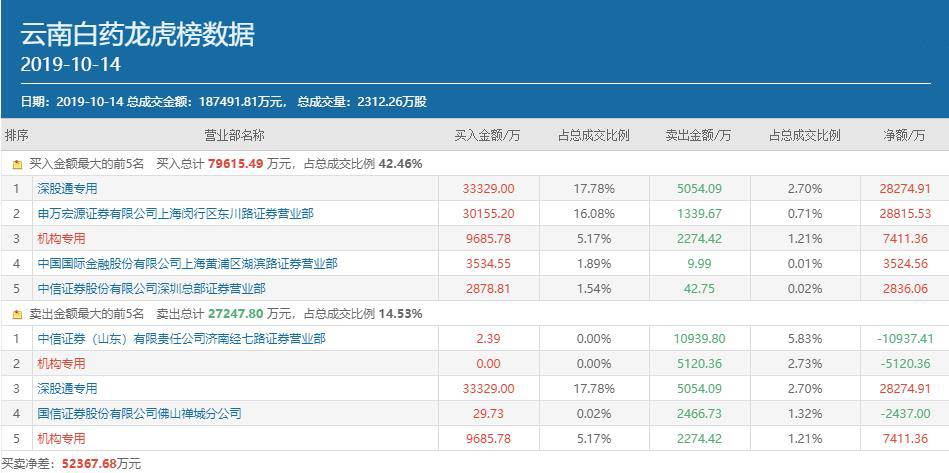This screenshot has width=949, height=473.
Task: Click the sell amount 1339.67
Action: pyautogui.click(x=699, y=214)
